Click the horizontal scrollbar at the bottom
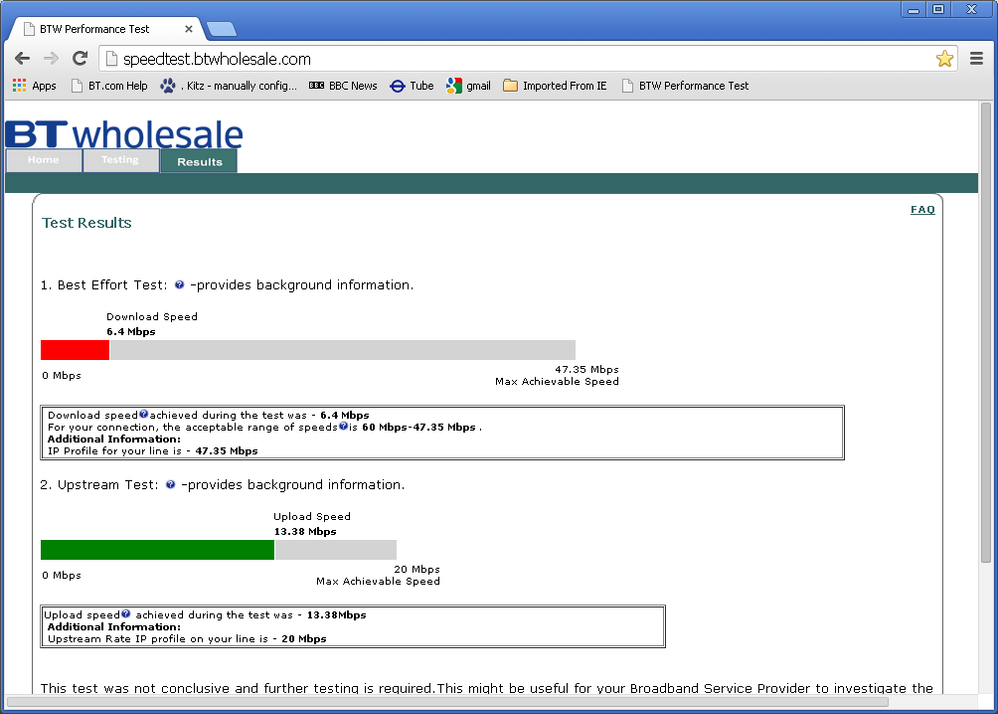The image size is (998, 714). coord(447,702)
